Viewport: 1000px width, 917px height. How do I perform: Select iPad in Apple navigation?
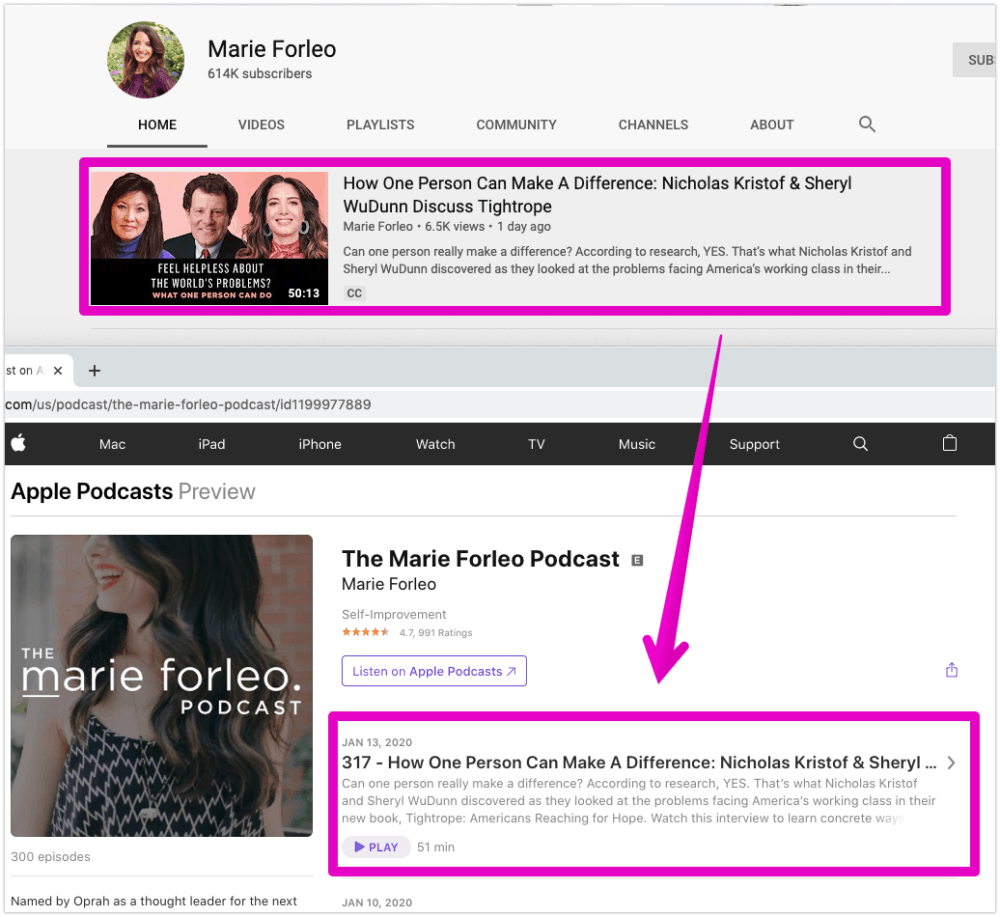[211, 444]
